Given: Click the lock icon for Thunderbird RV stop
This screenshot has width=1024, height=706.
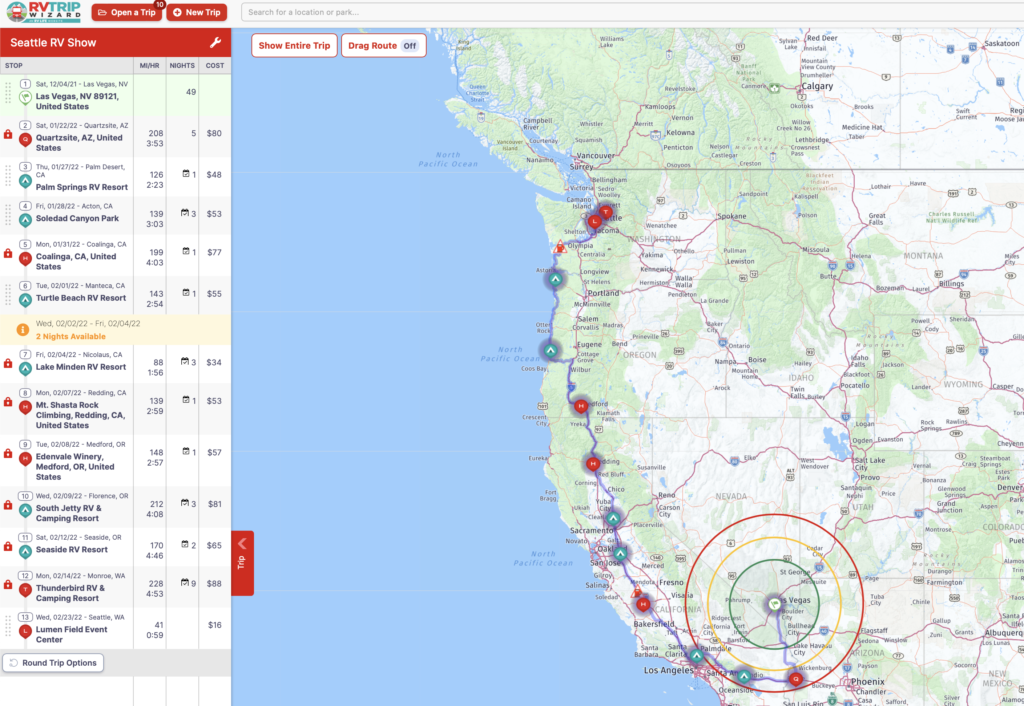Looking at the screenshot, I should pos(8,585).
